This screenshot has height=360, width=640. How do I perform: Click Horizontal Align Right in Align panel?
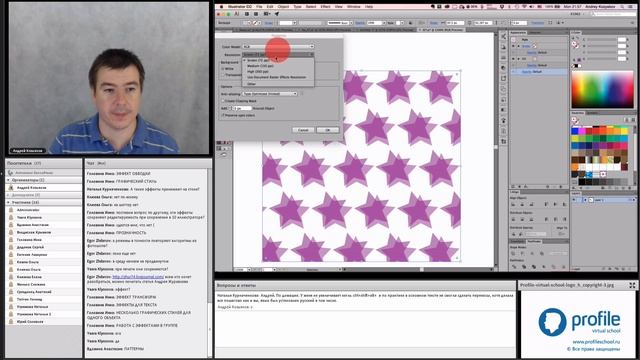(531, 204)
